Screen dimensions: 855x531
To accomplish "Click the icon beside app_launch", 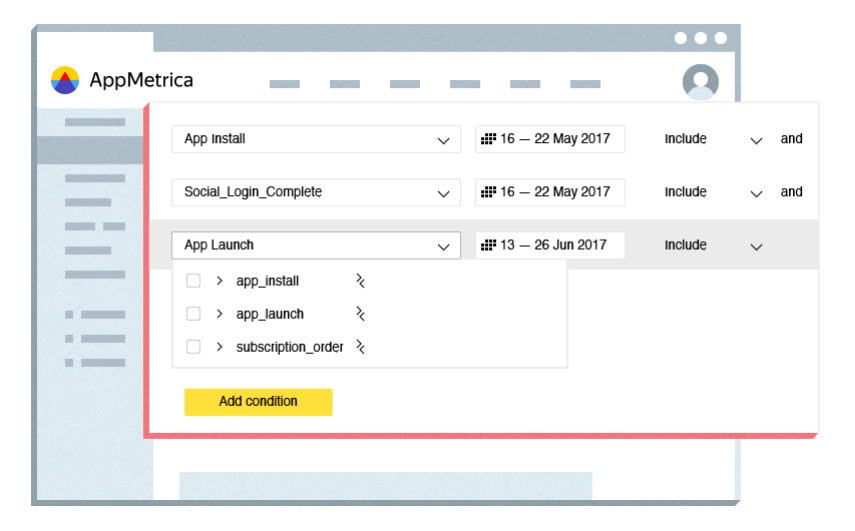I will [x=360, y=314].
